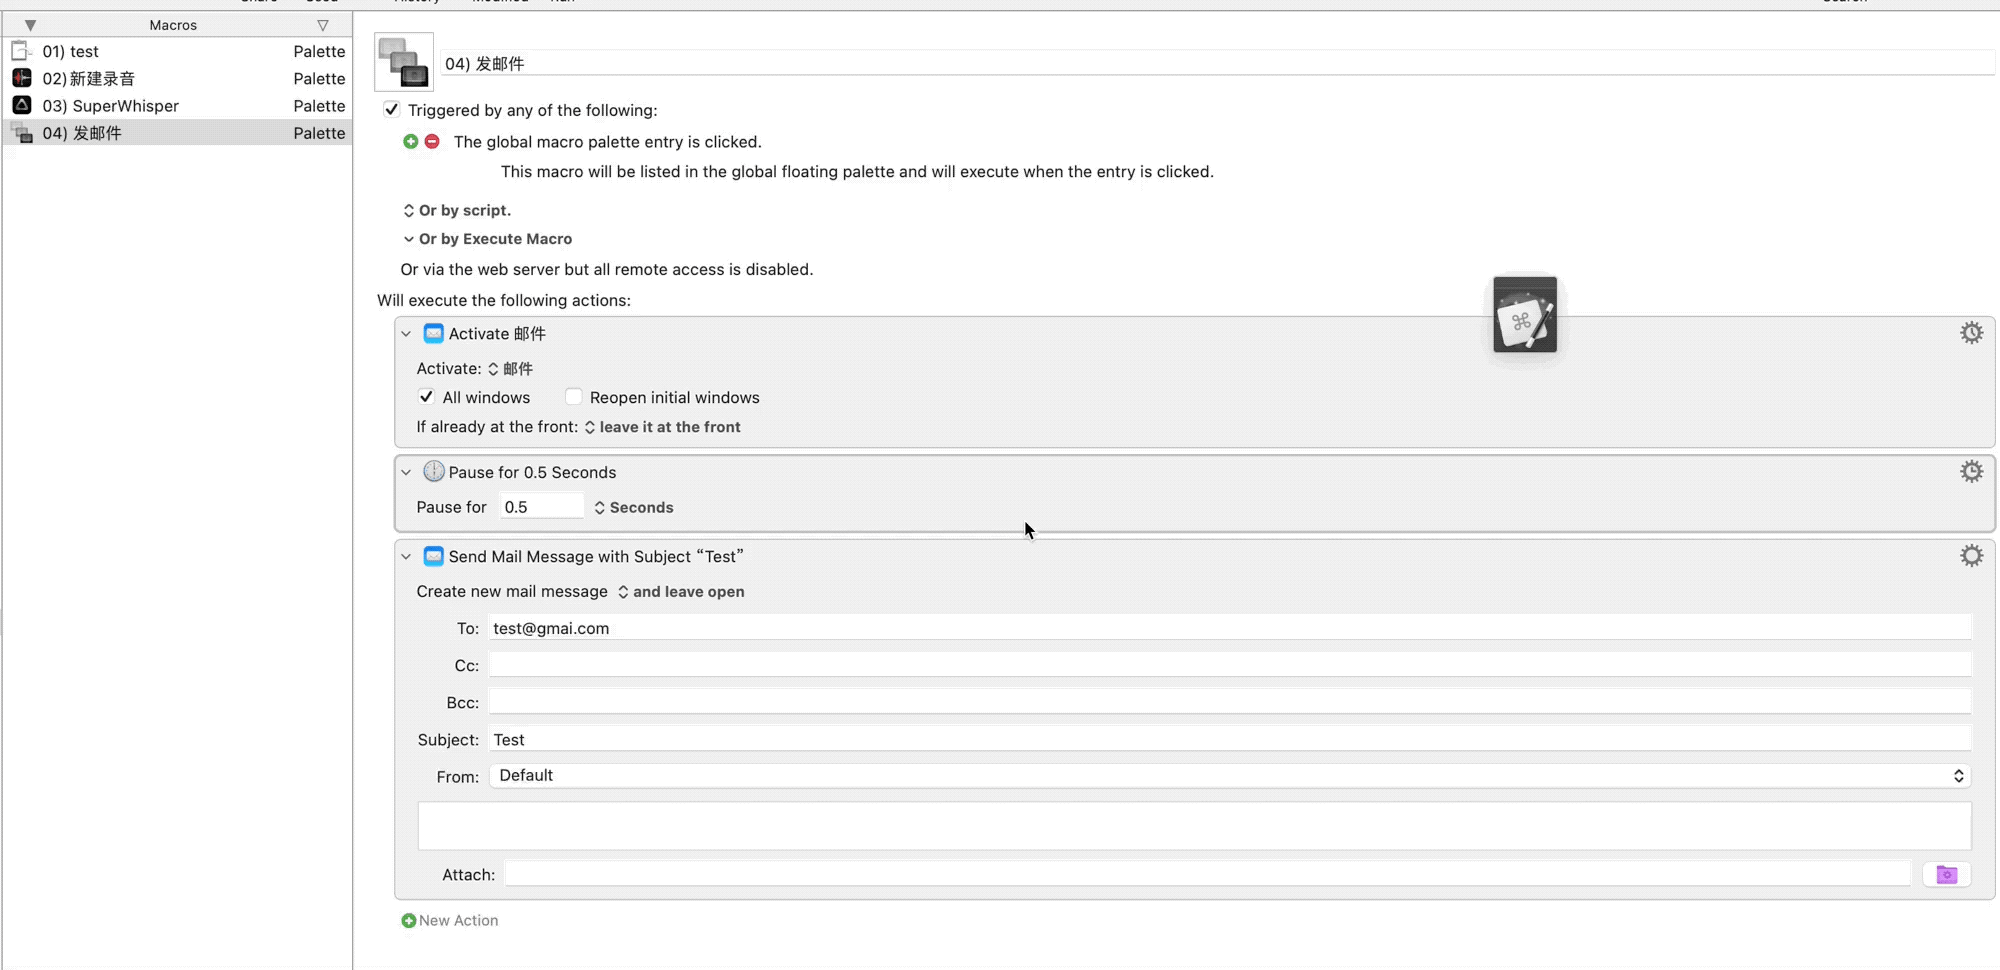Image resolution: width=2000 pixels, height=970 pixels.
Task: Open the Seconds unit popup menu
Action: [634, 508]
